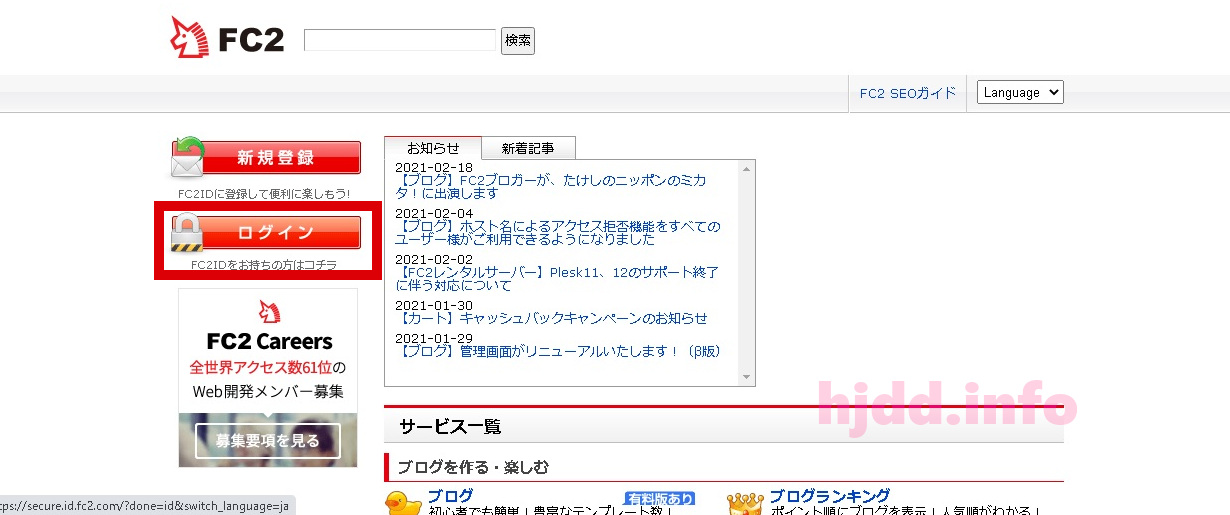This screenshot has width=1230, height=515.
Task: Open the Language dropdown
Action: (x=1020, y=92)
